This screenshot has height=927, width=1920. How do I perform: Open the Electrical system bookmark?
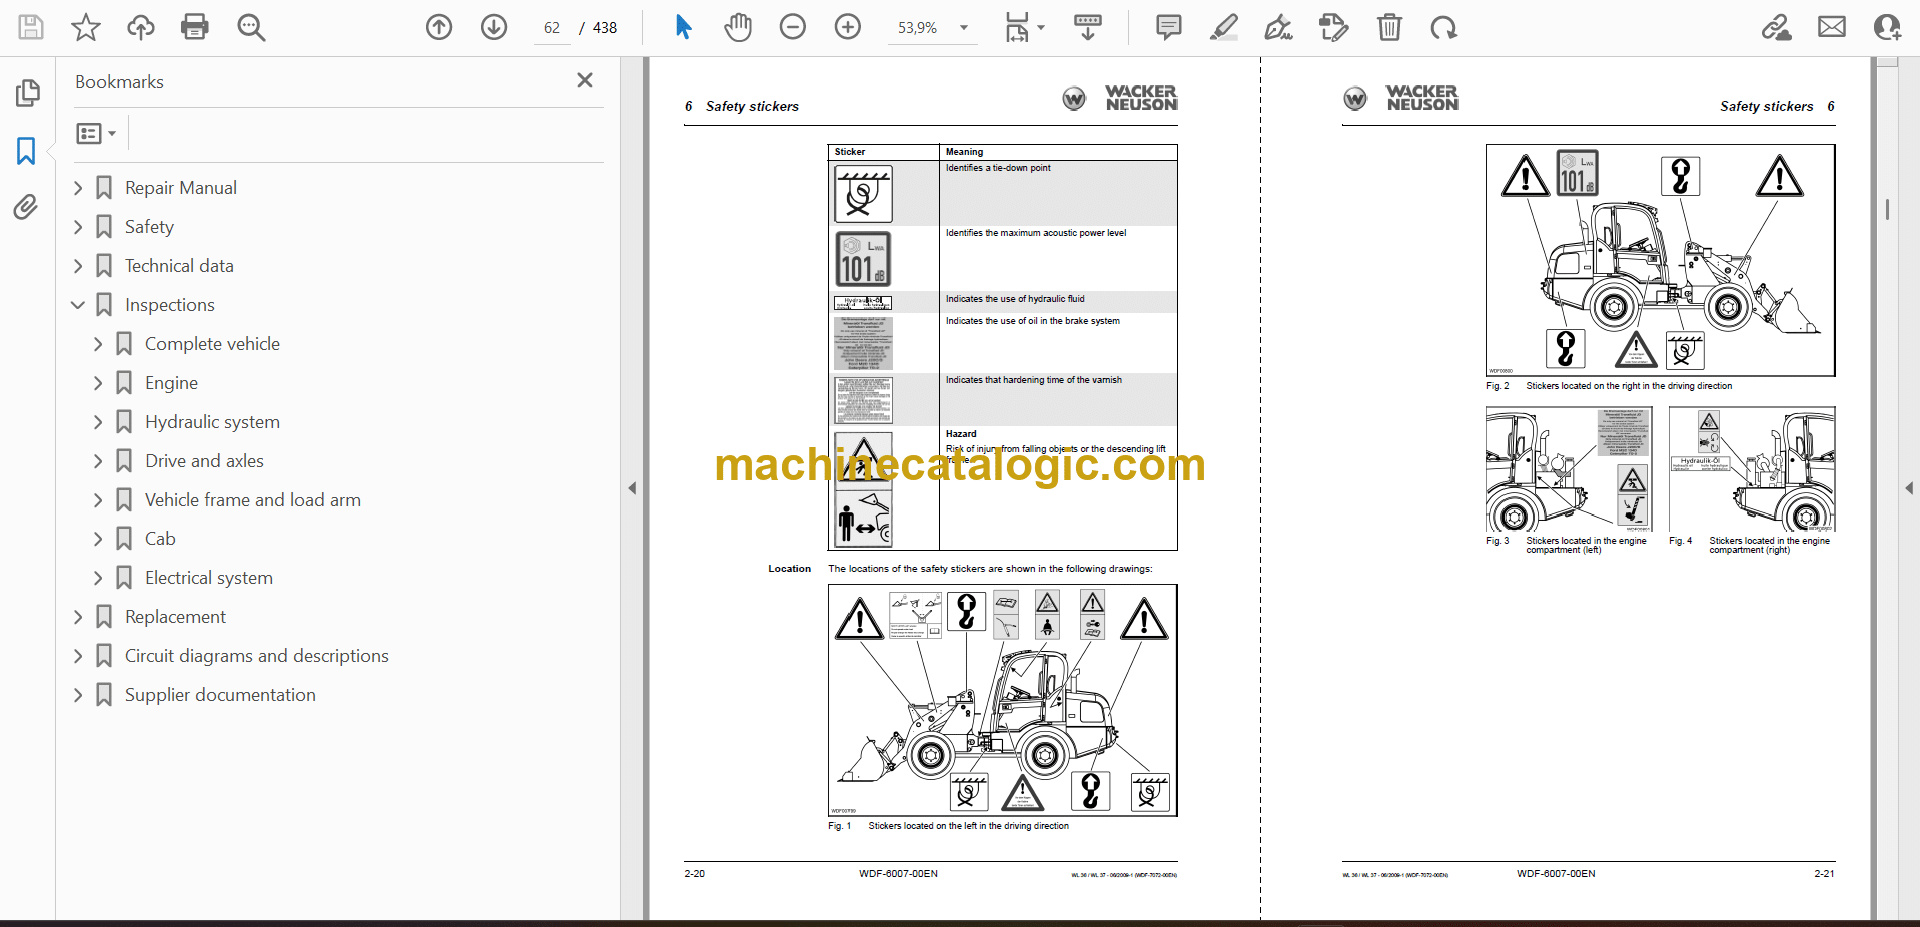tap(209, 578)
